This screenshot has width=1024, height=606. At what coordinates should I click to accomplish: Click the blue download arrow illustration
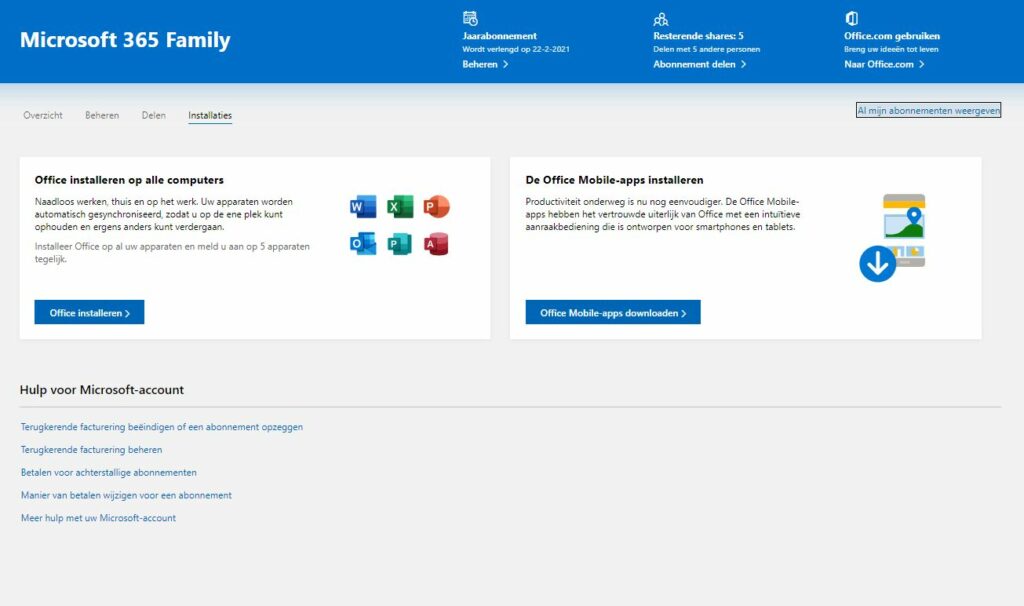pos(877,265)
